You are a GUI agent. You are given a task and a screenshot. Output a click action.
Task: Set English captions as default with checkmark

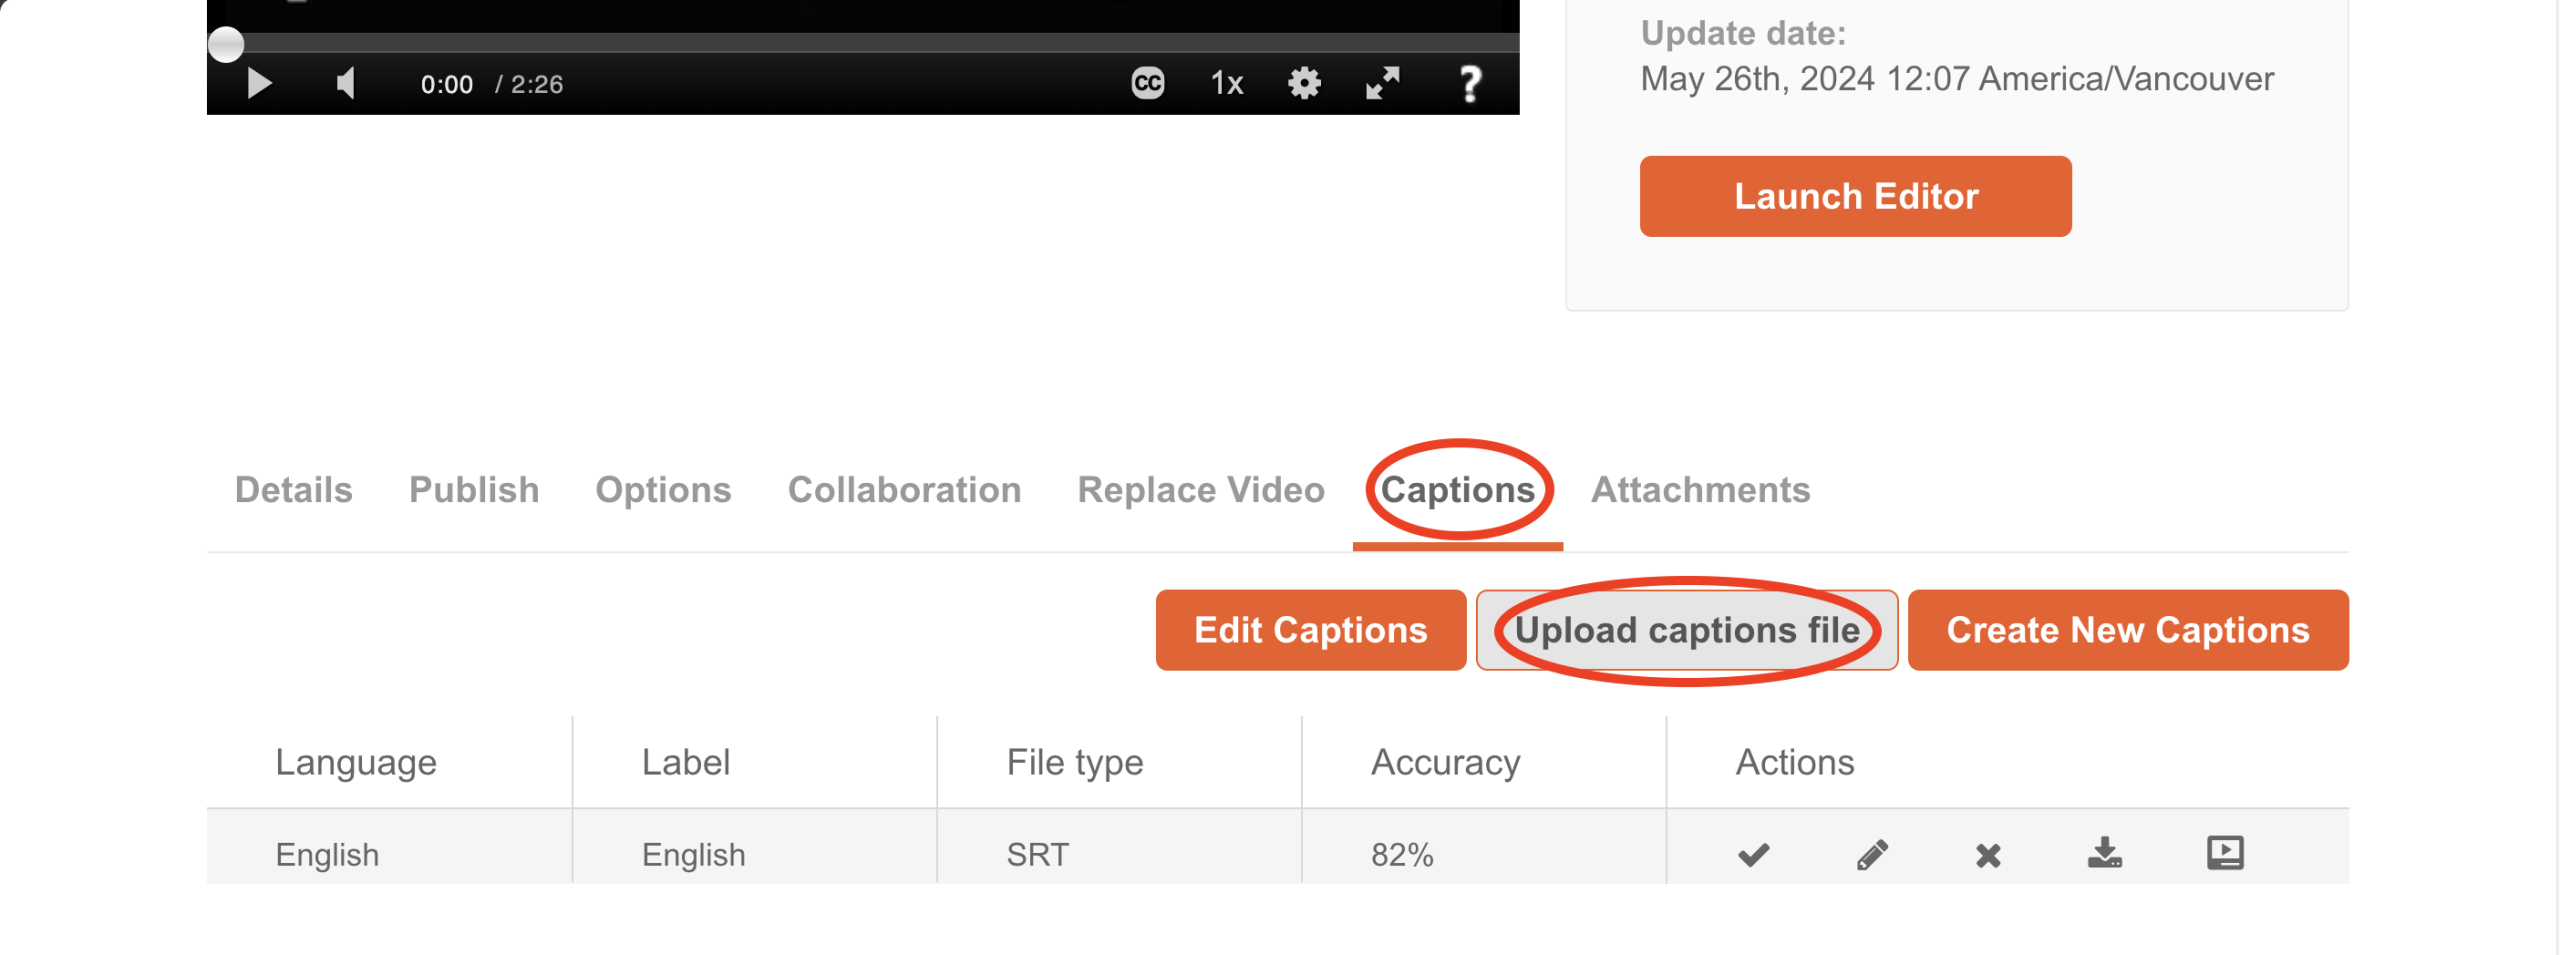tap(1753, 855)
